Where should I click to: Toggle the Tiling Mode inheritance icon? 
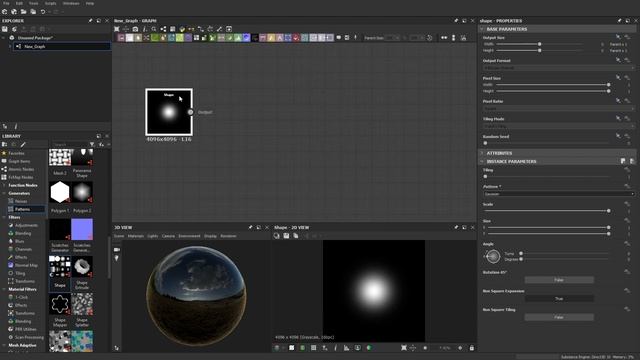[618, 118]
